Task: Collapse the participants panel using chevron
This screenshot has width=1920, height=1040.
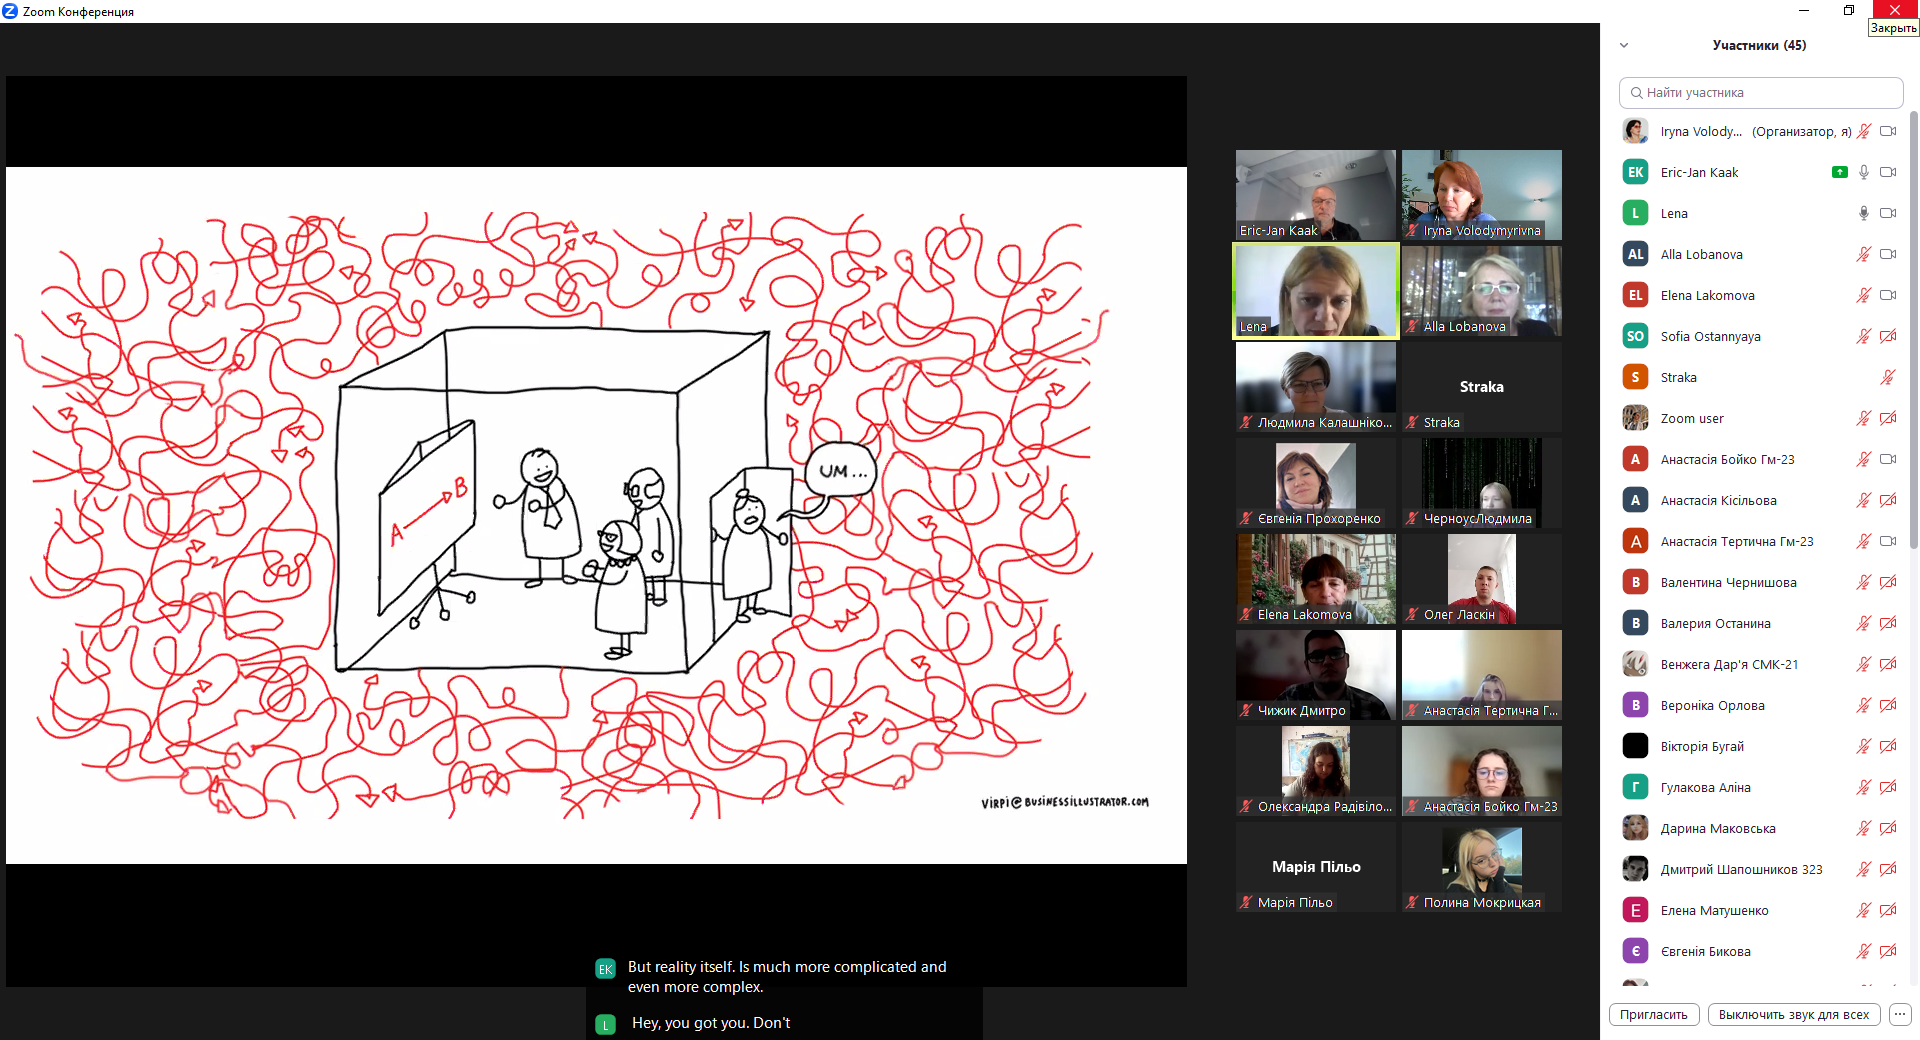Action: pyautogui.click(x=1624, y=45)
